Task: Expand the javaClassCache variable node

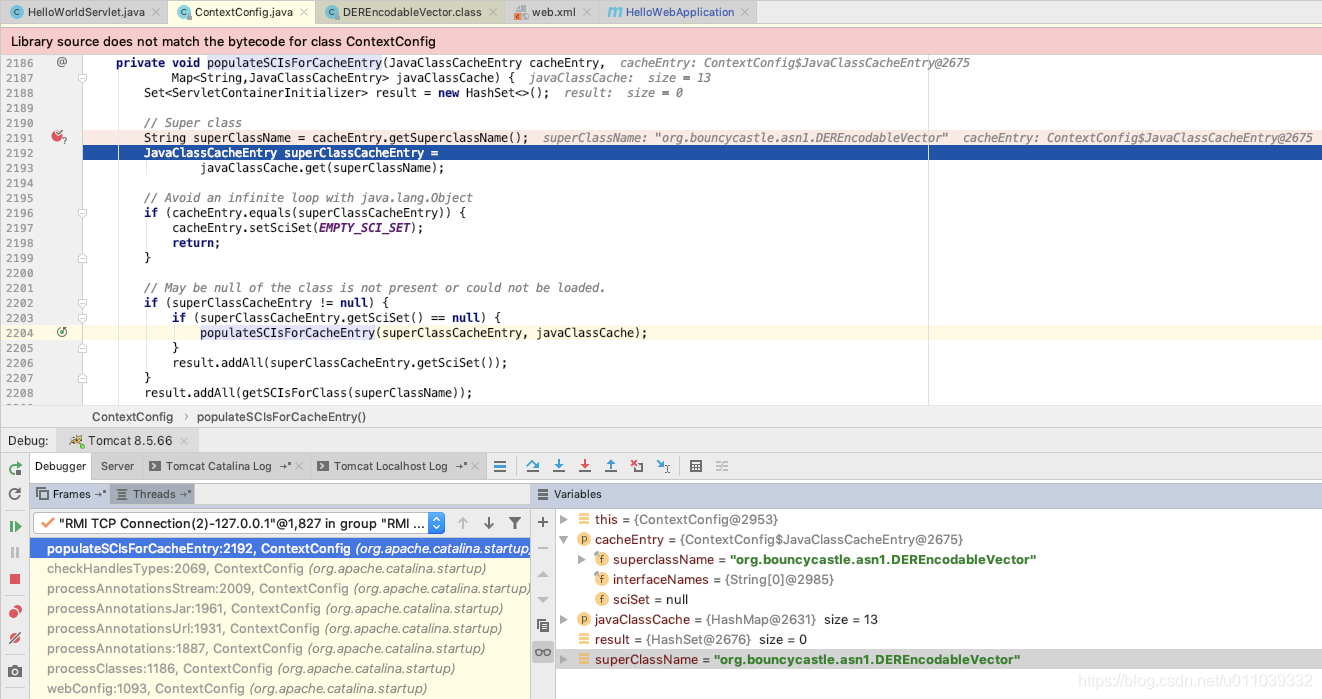Action: coord(564,619)
